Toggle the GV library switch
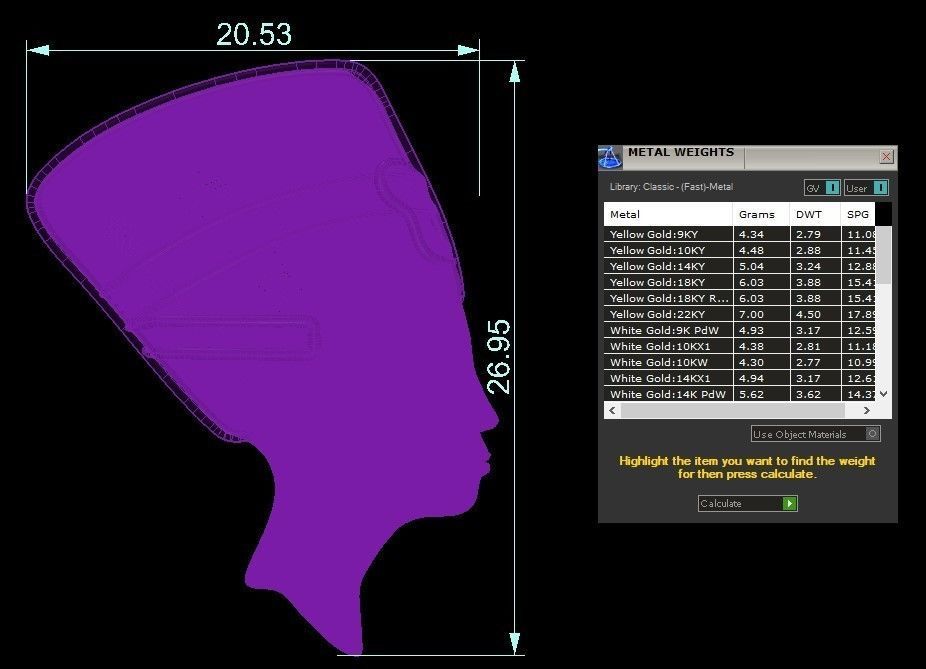 821,188
